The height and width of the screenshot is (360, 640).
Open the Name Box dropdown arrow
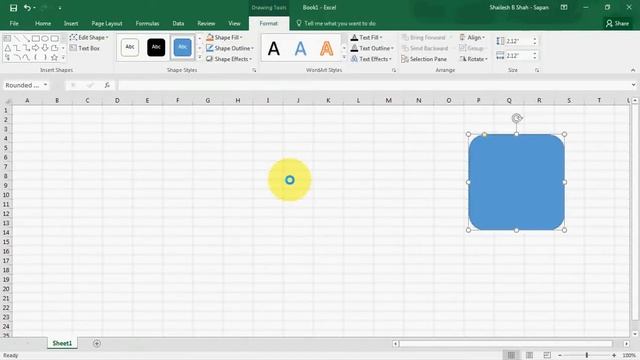point(45,85)
